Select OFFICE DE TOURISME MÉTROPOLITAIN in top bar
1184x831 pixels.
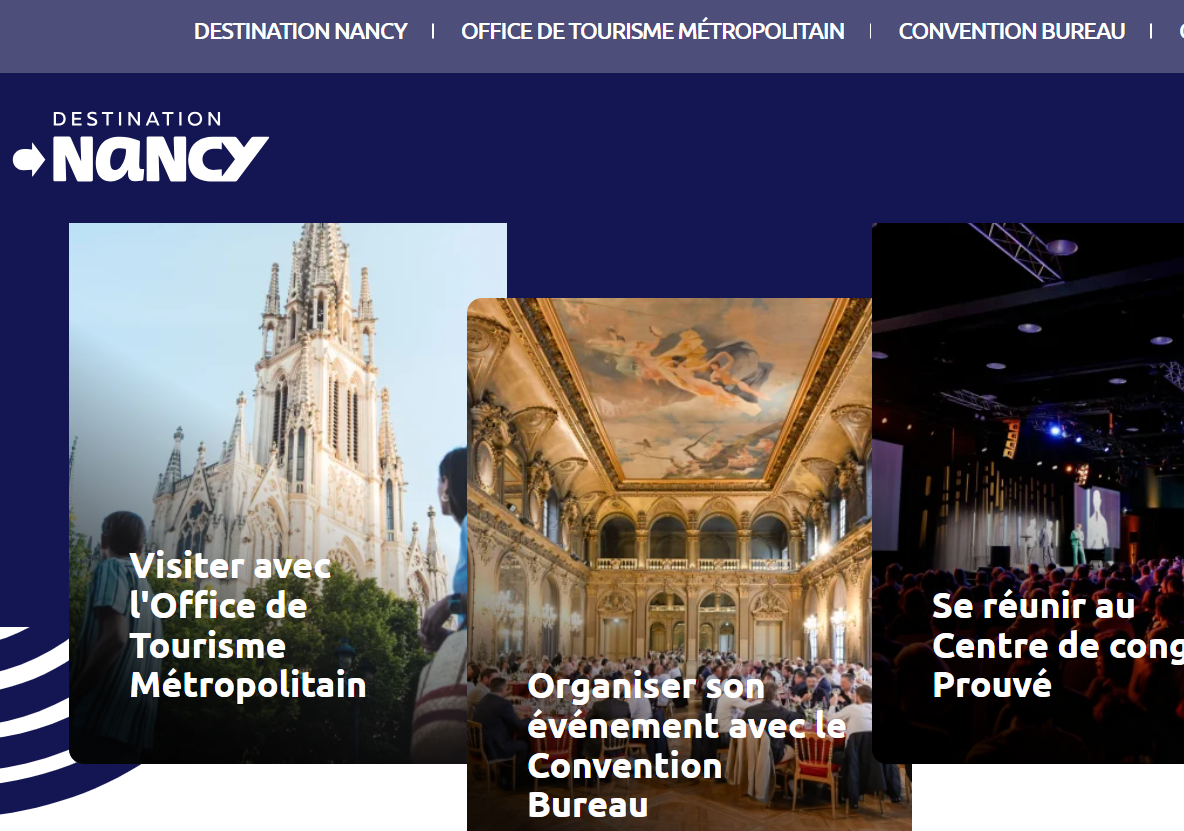[652, 31]
